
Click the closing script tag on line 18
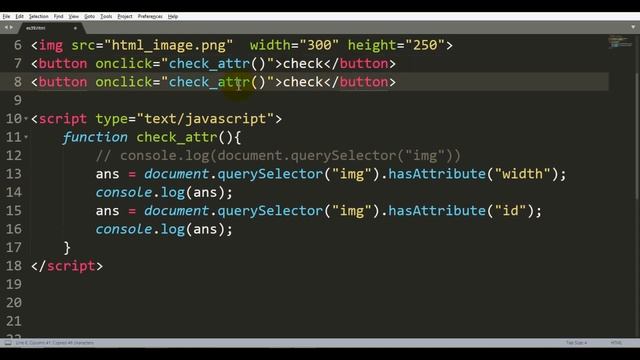coord(67,266)
